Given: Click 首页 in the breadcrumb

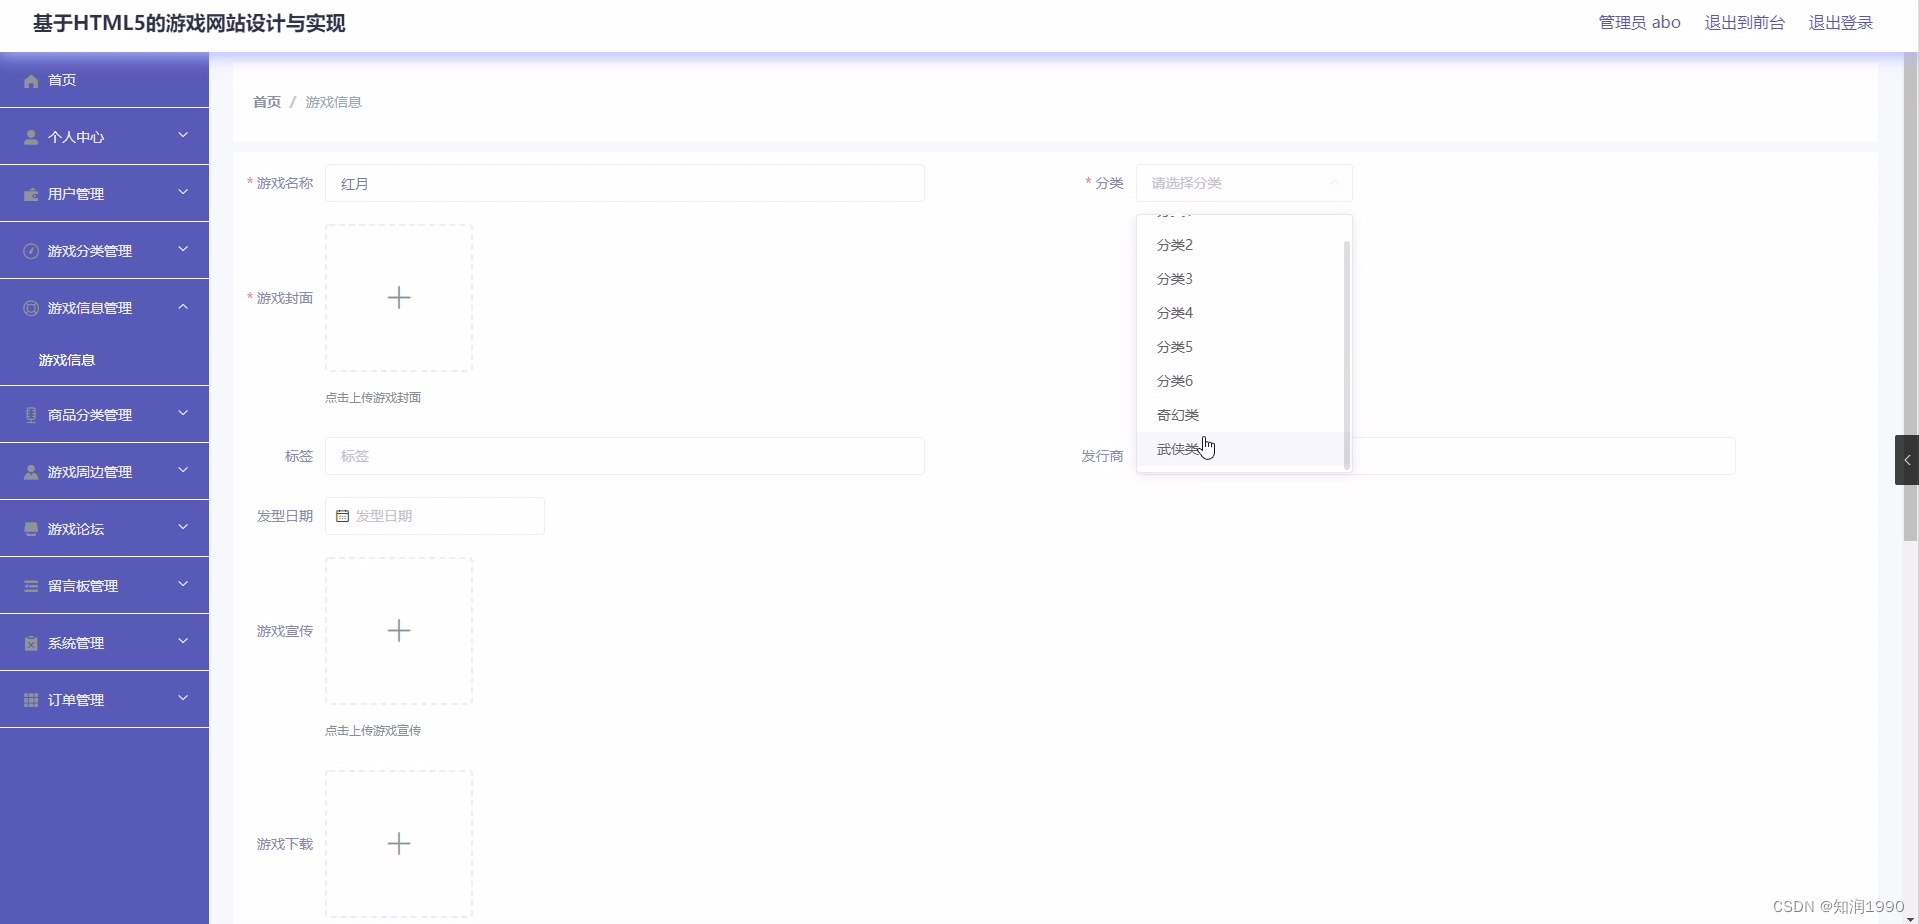Looking at the screenshot, I should click(266, 101).
